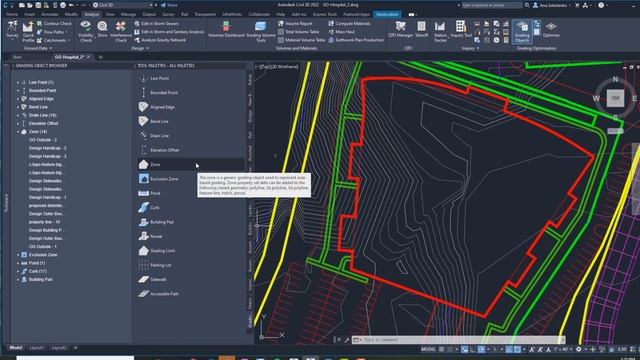Viewport: 640px width, 360px height.
Task: Run the grading Optimize command
Action: (x=551, y=29)
